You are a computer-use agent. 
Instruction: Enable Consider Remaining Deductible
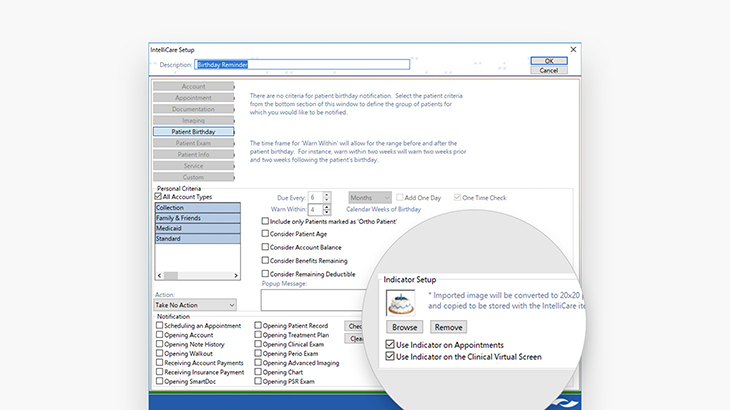265,274
